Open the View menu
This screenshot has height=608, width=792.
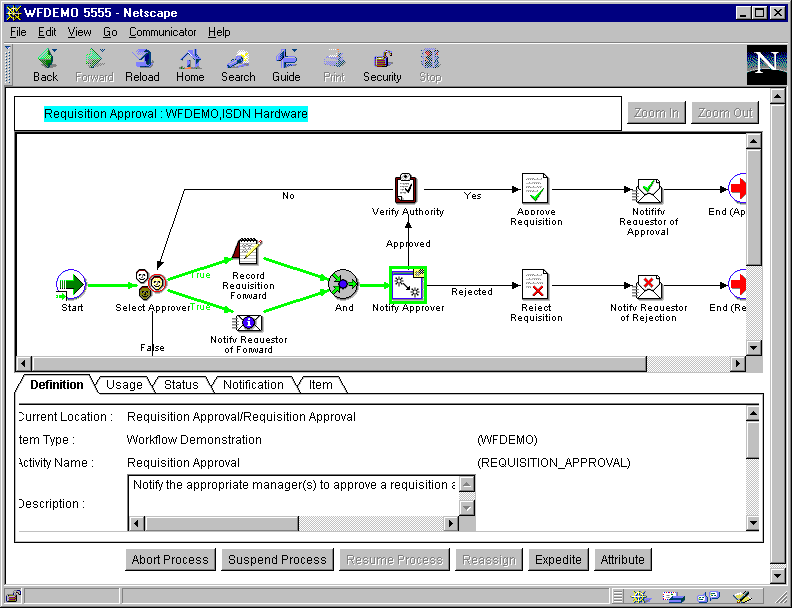[x=79, y=32]
